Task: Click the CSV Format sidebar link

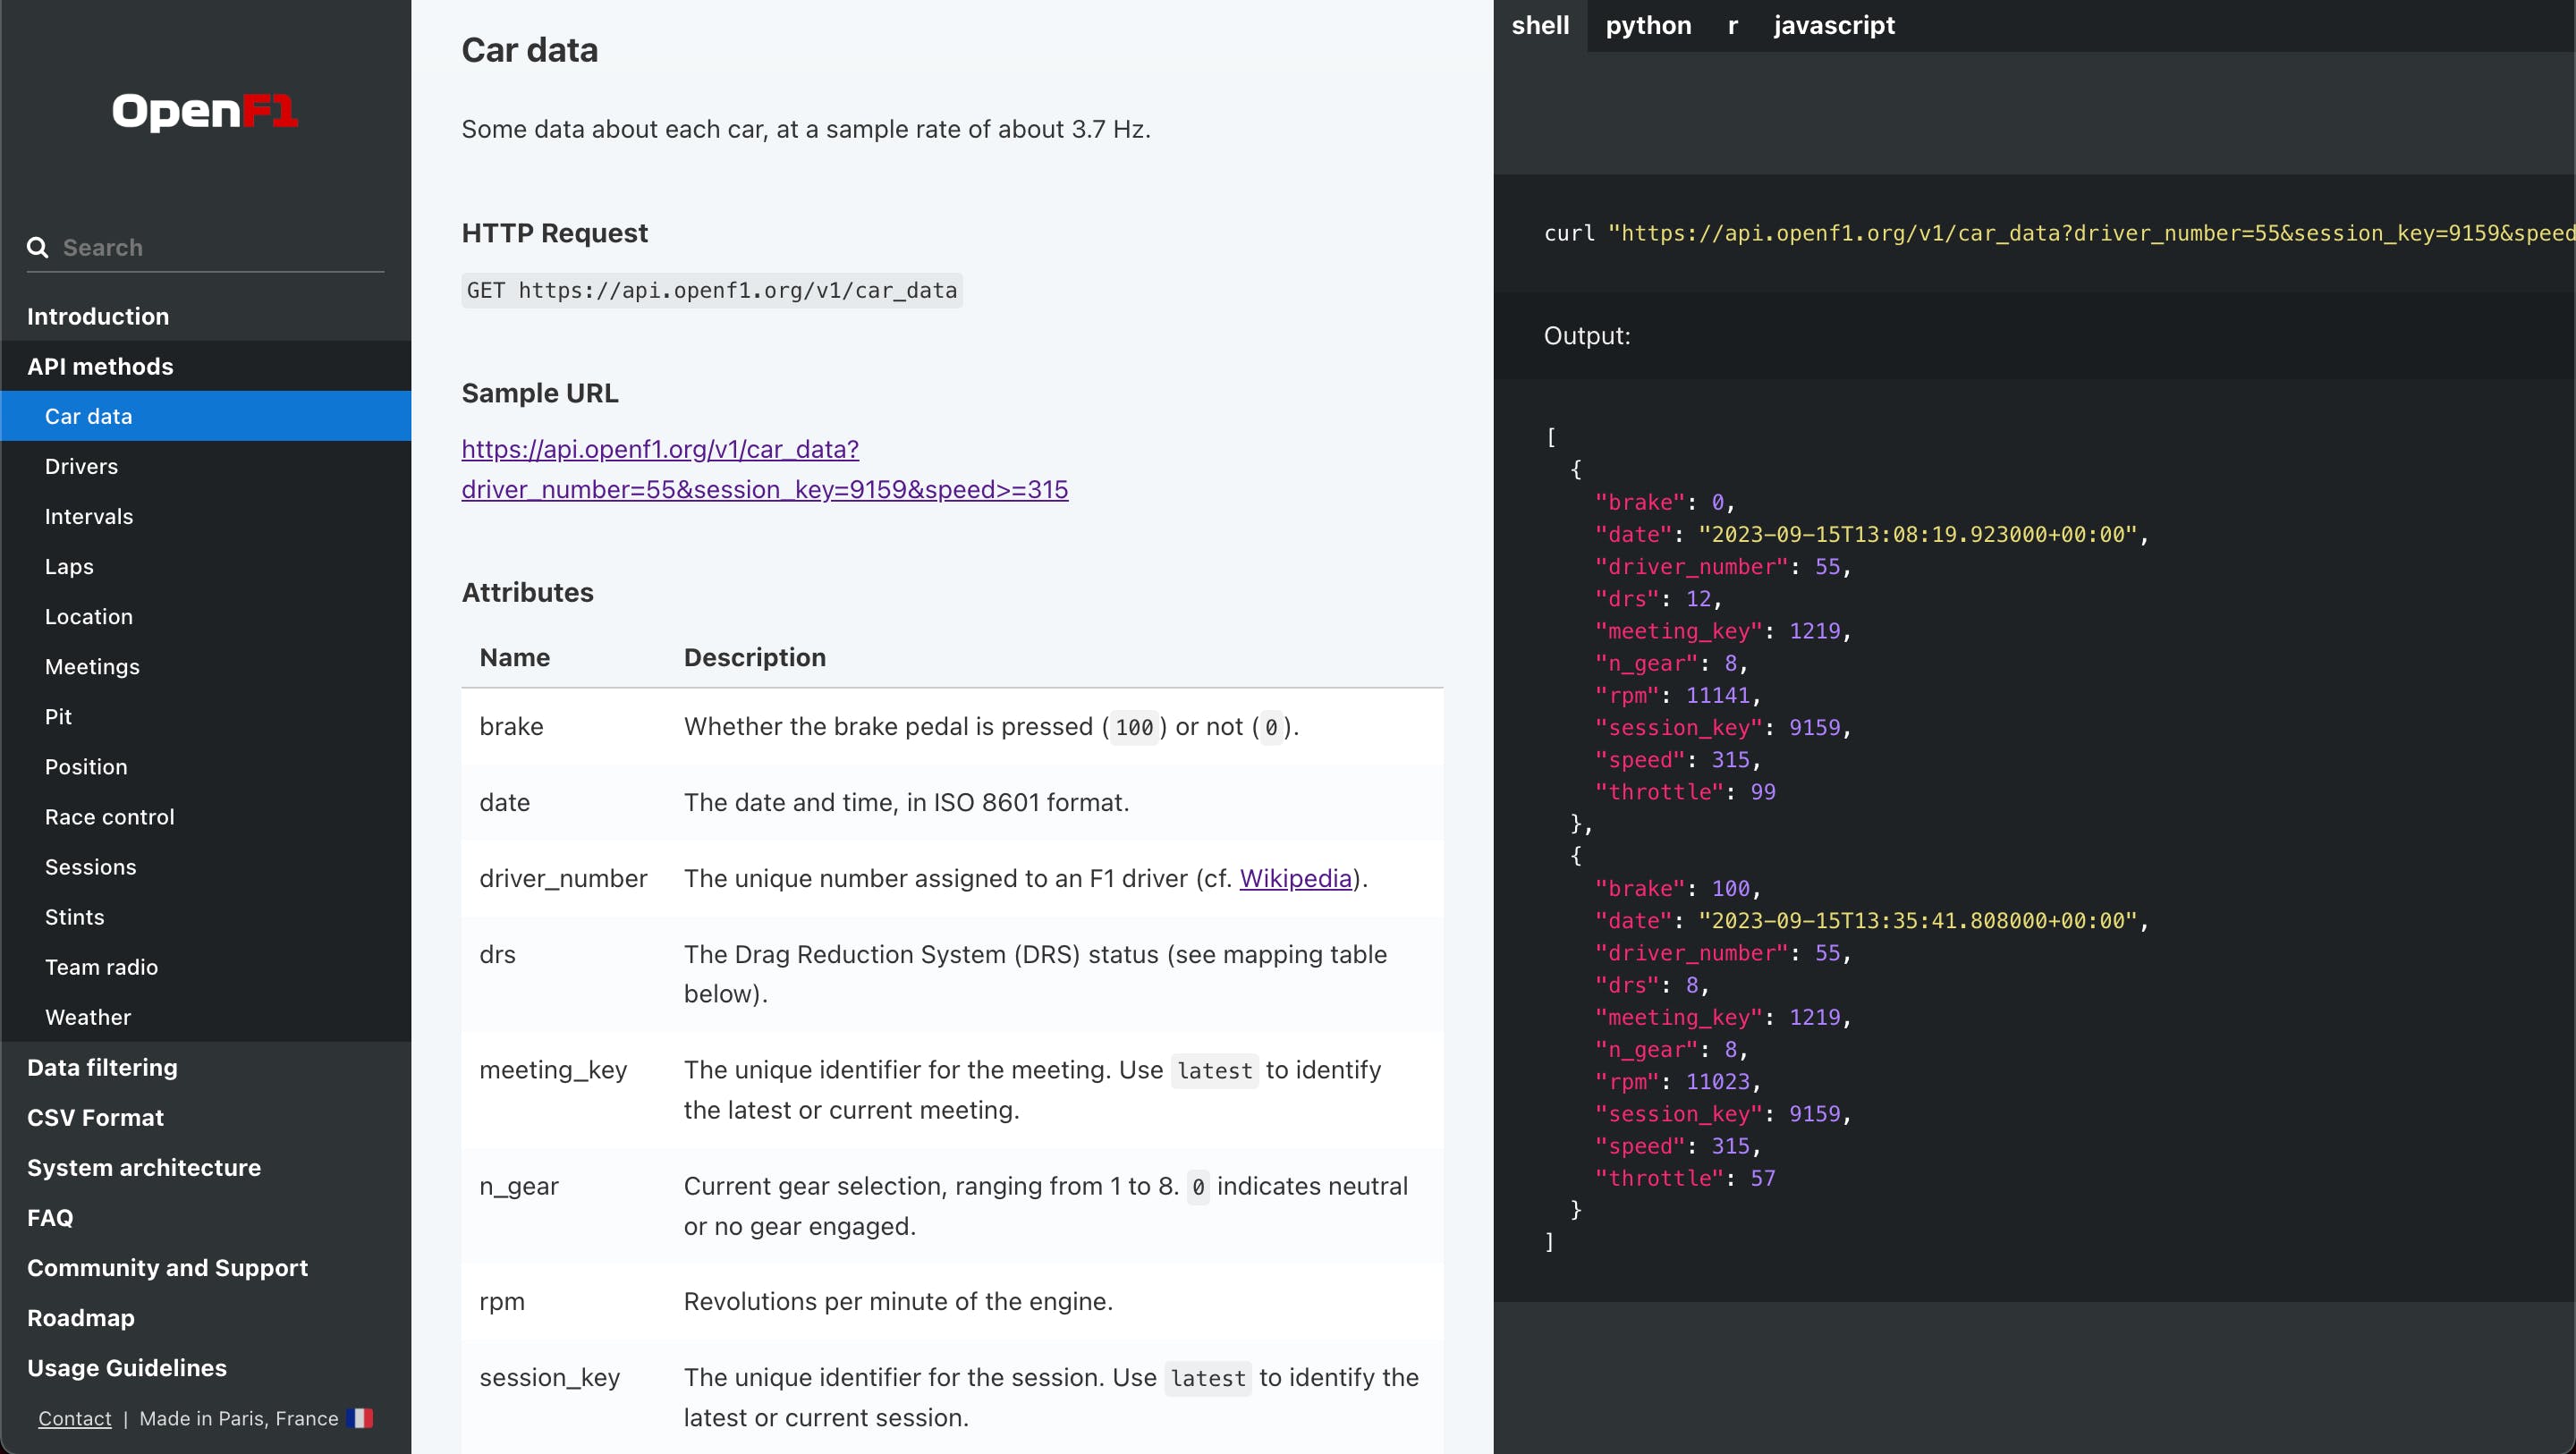Action: [96, 1116]
